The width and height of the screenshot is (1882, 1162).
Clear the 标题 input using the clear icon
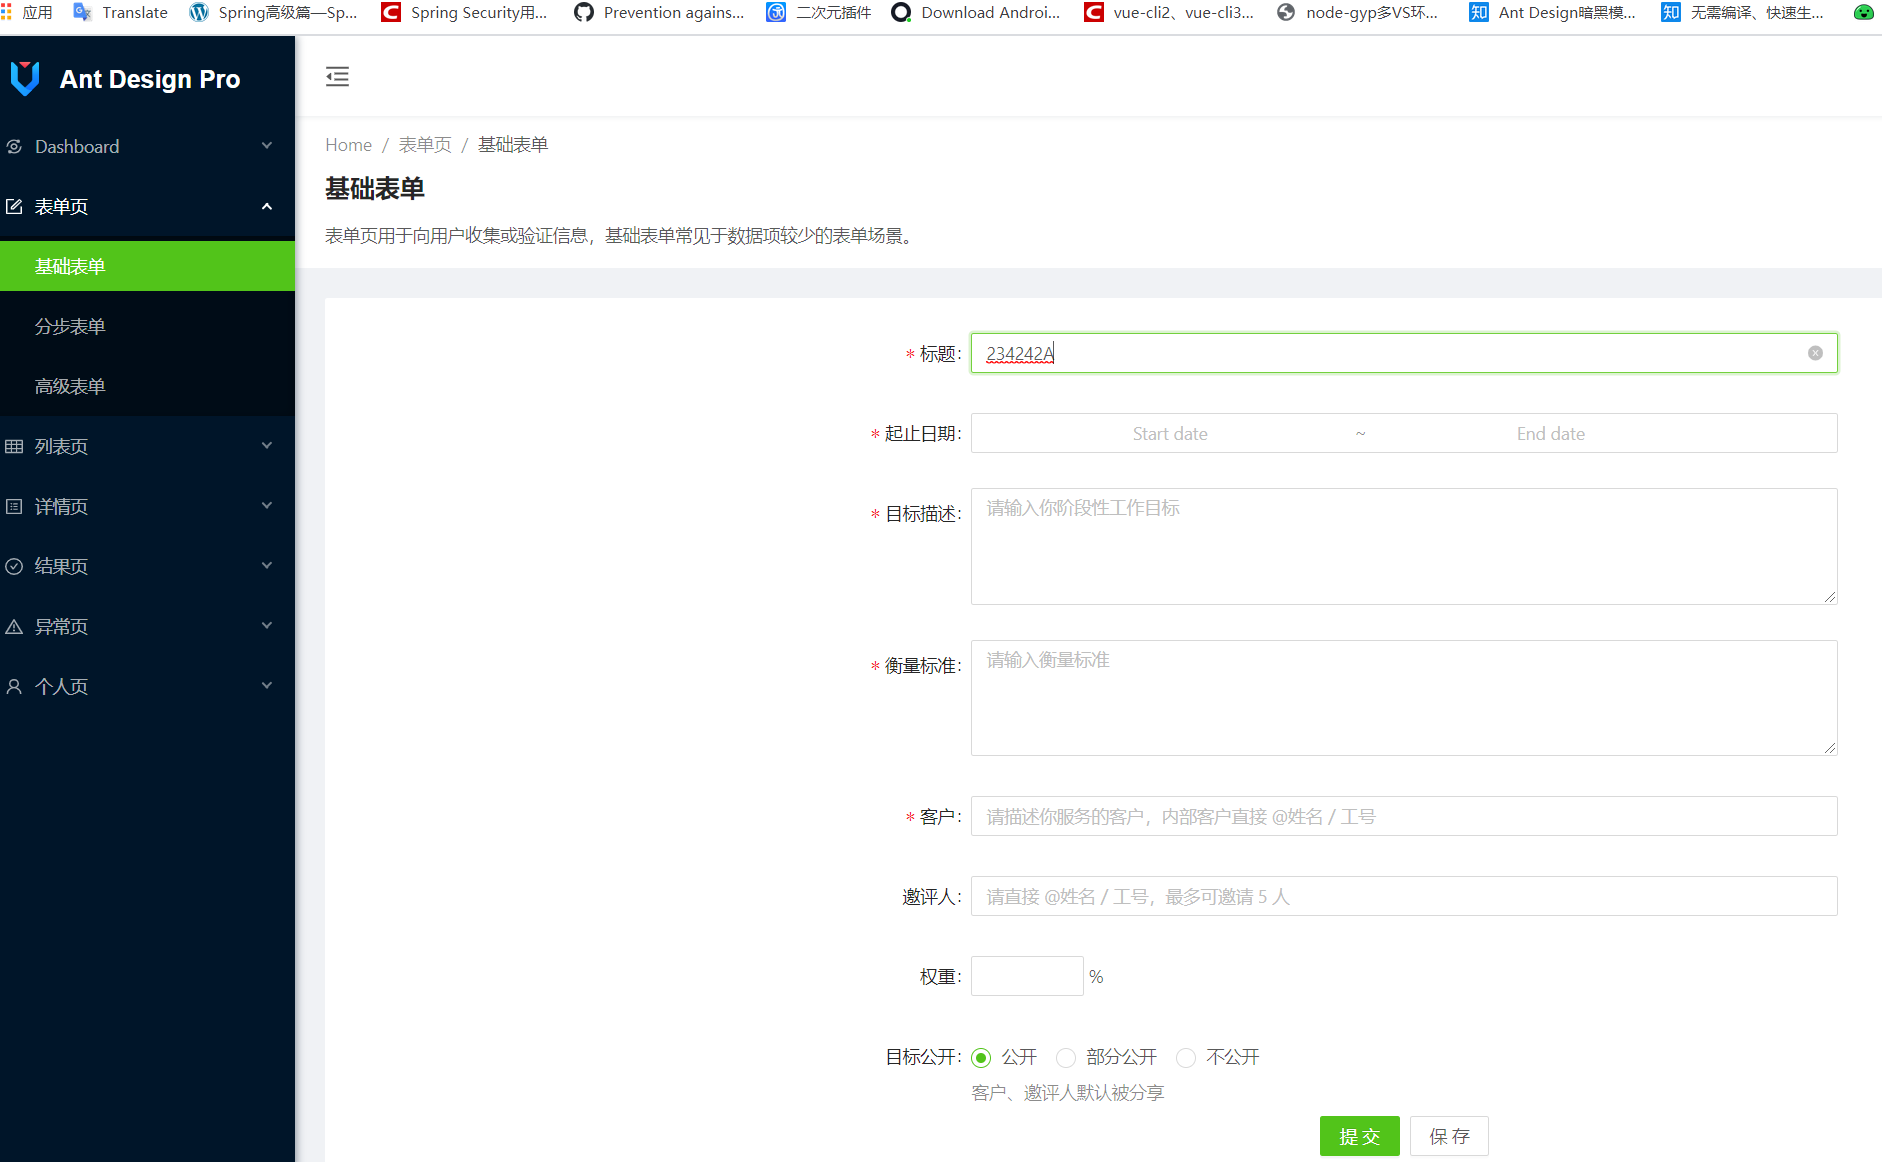tap(1815, 353)
